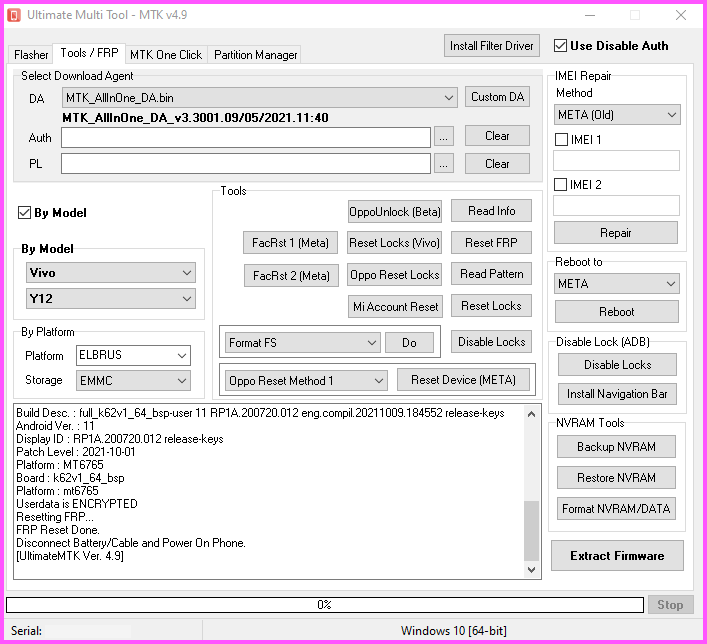
Task: Expand the Y12 model dropdown
Action: click(111, 299)
